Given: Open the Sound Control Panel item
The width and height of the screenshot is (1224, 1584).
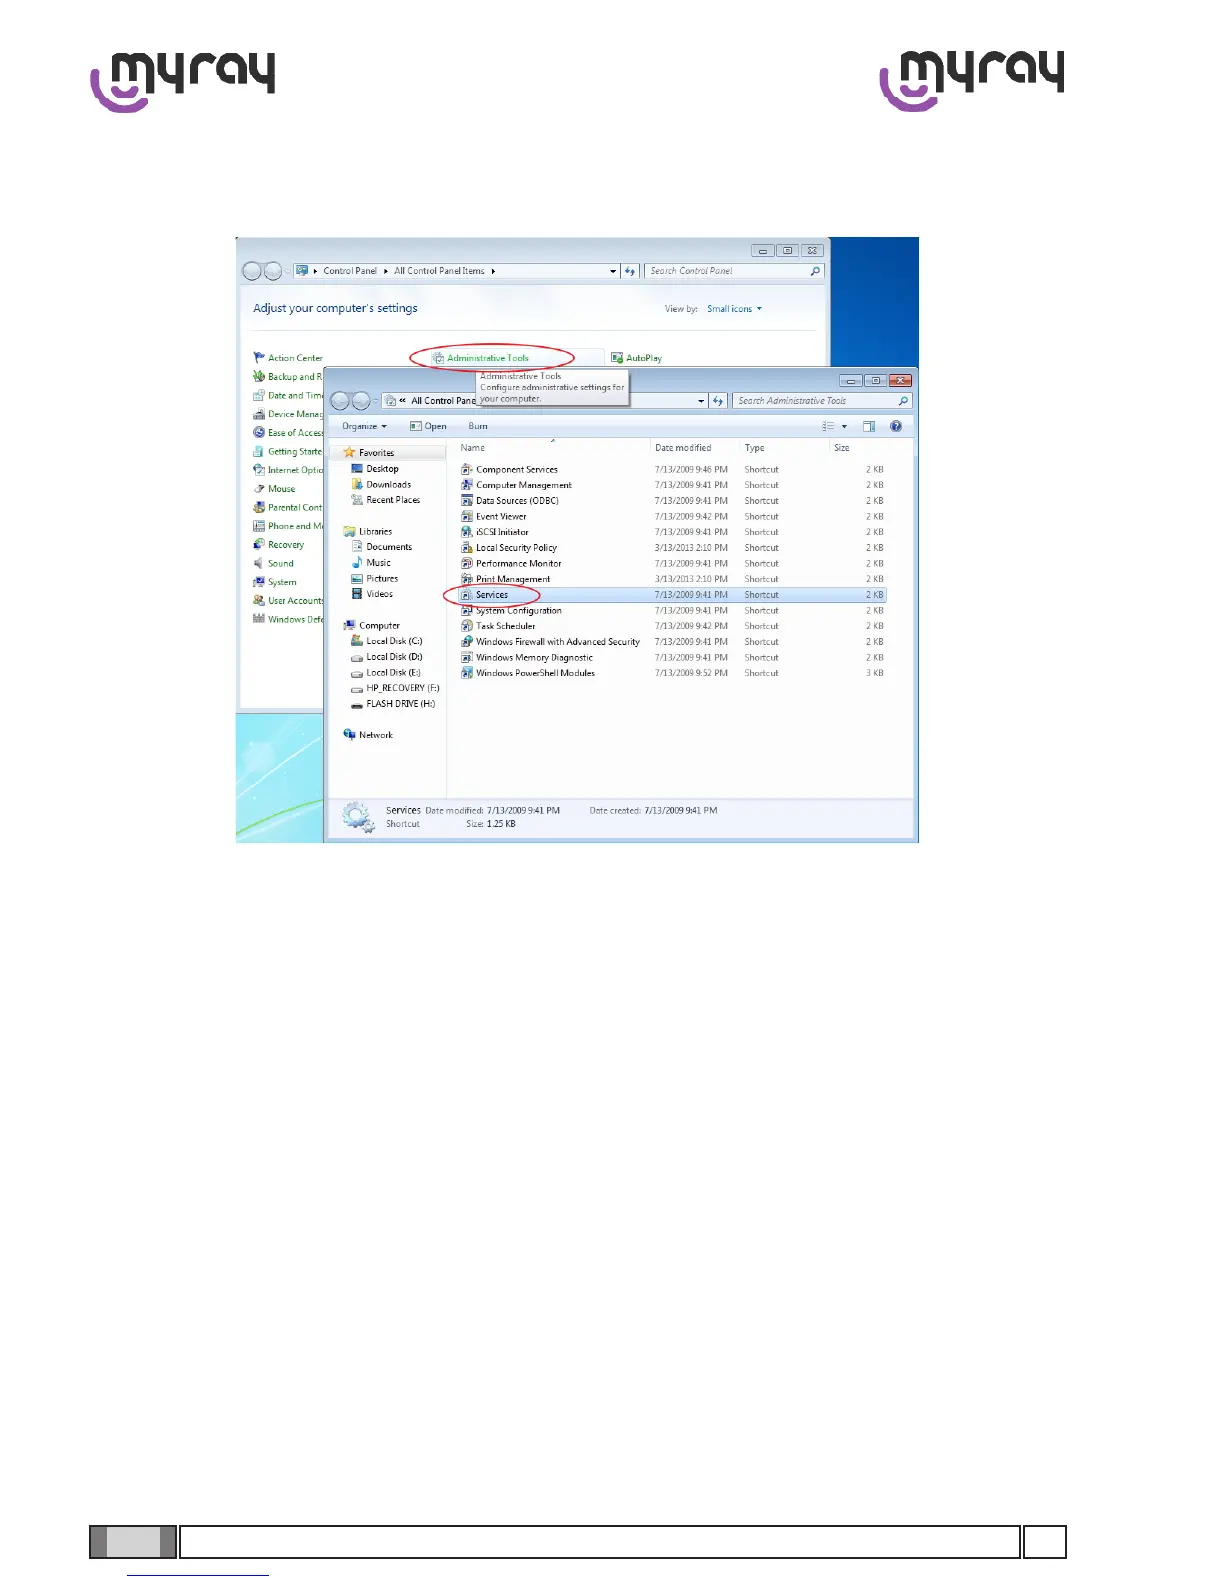Looking at the screenshot, I should pyautogui.click(x=274, y=564).
